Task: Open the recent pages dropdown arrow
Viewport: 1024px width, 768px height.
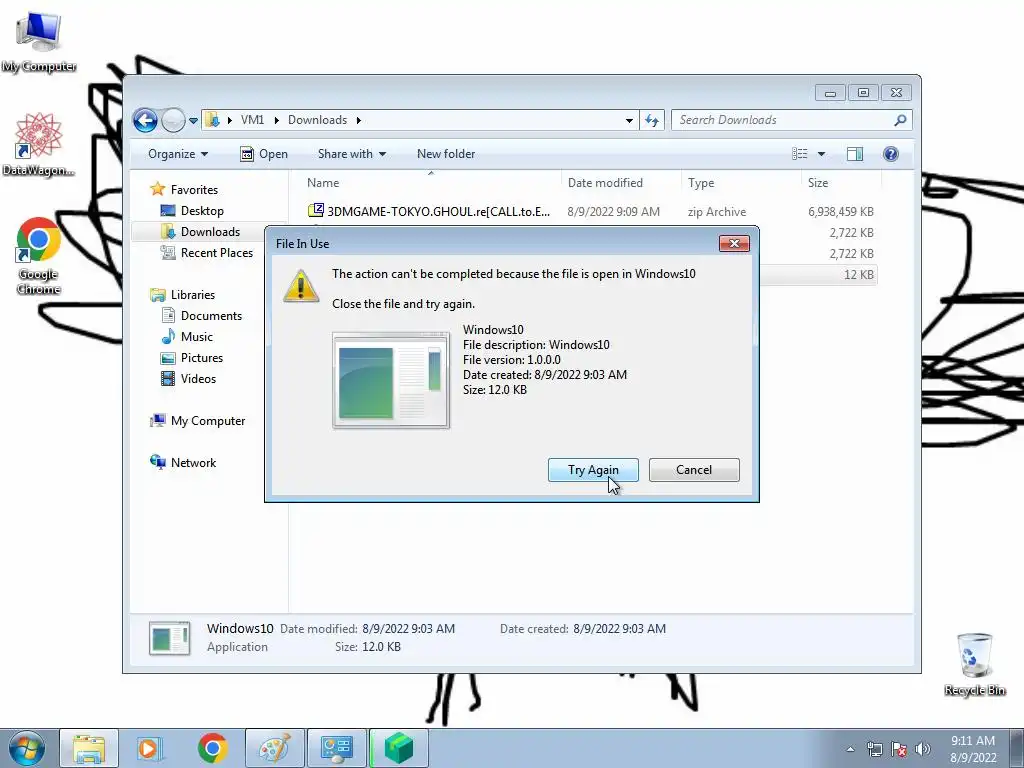Action: click(193, 121)
